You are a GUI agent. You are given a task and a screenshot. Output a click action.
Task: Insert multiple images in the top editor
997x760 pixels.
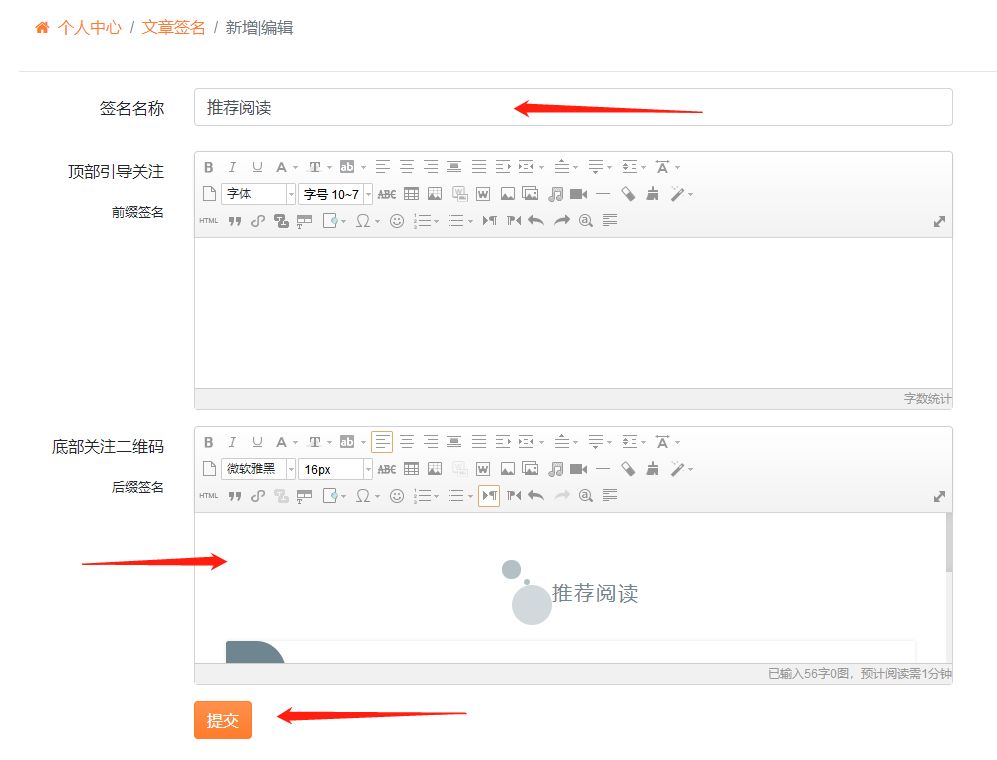(530, 194)
